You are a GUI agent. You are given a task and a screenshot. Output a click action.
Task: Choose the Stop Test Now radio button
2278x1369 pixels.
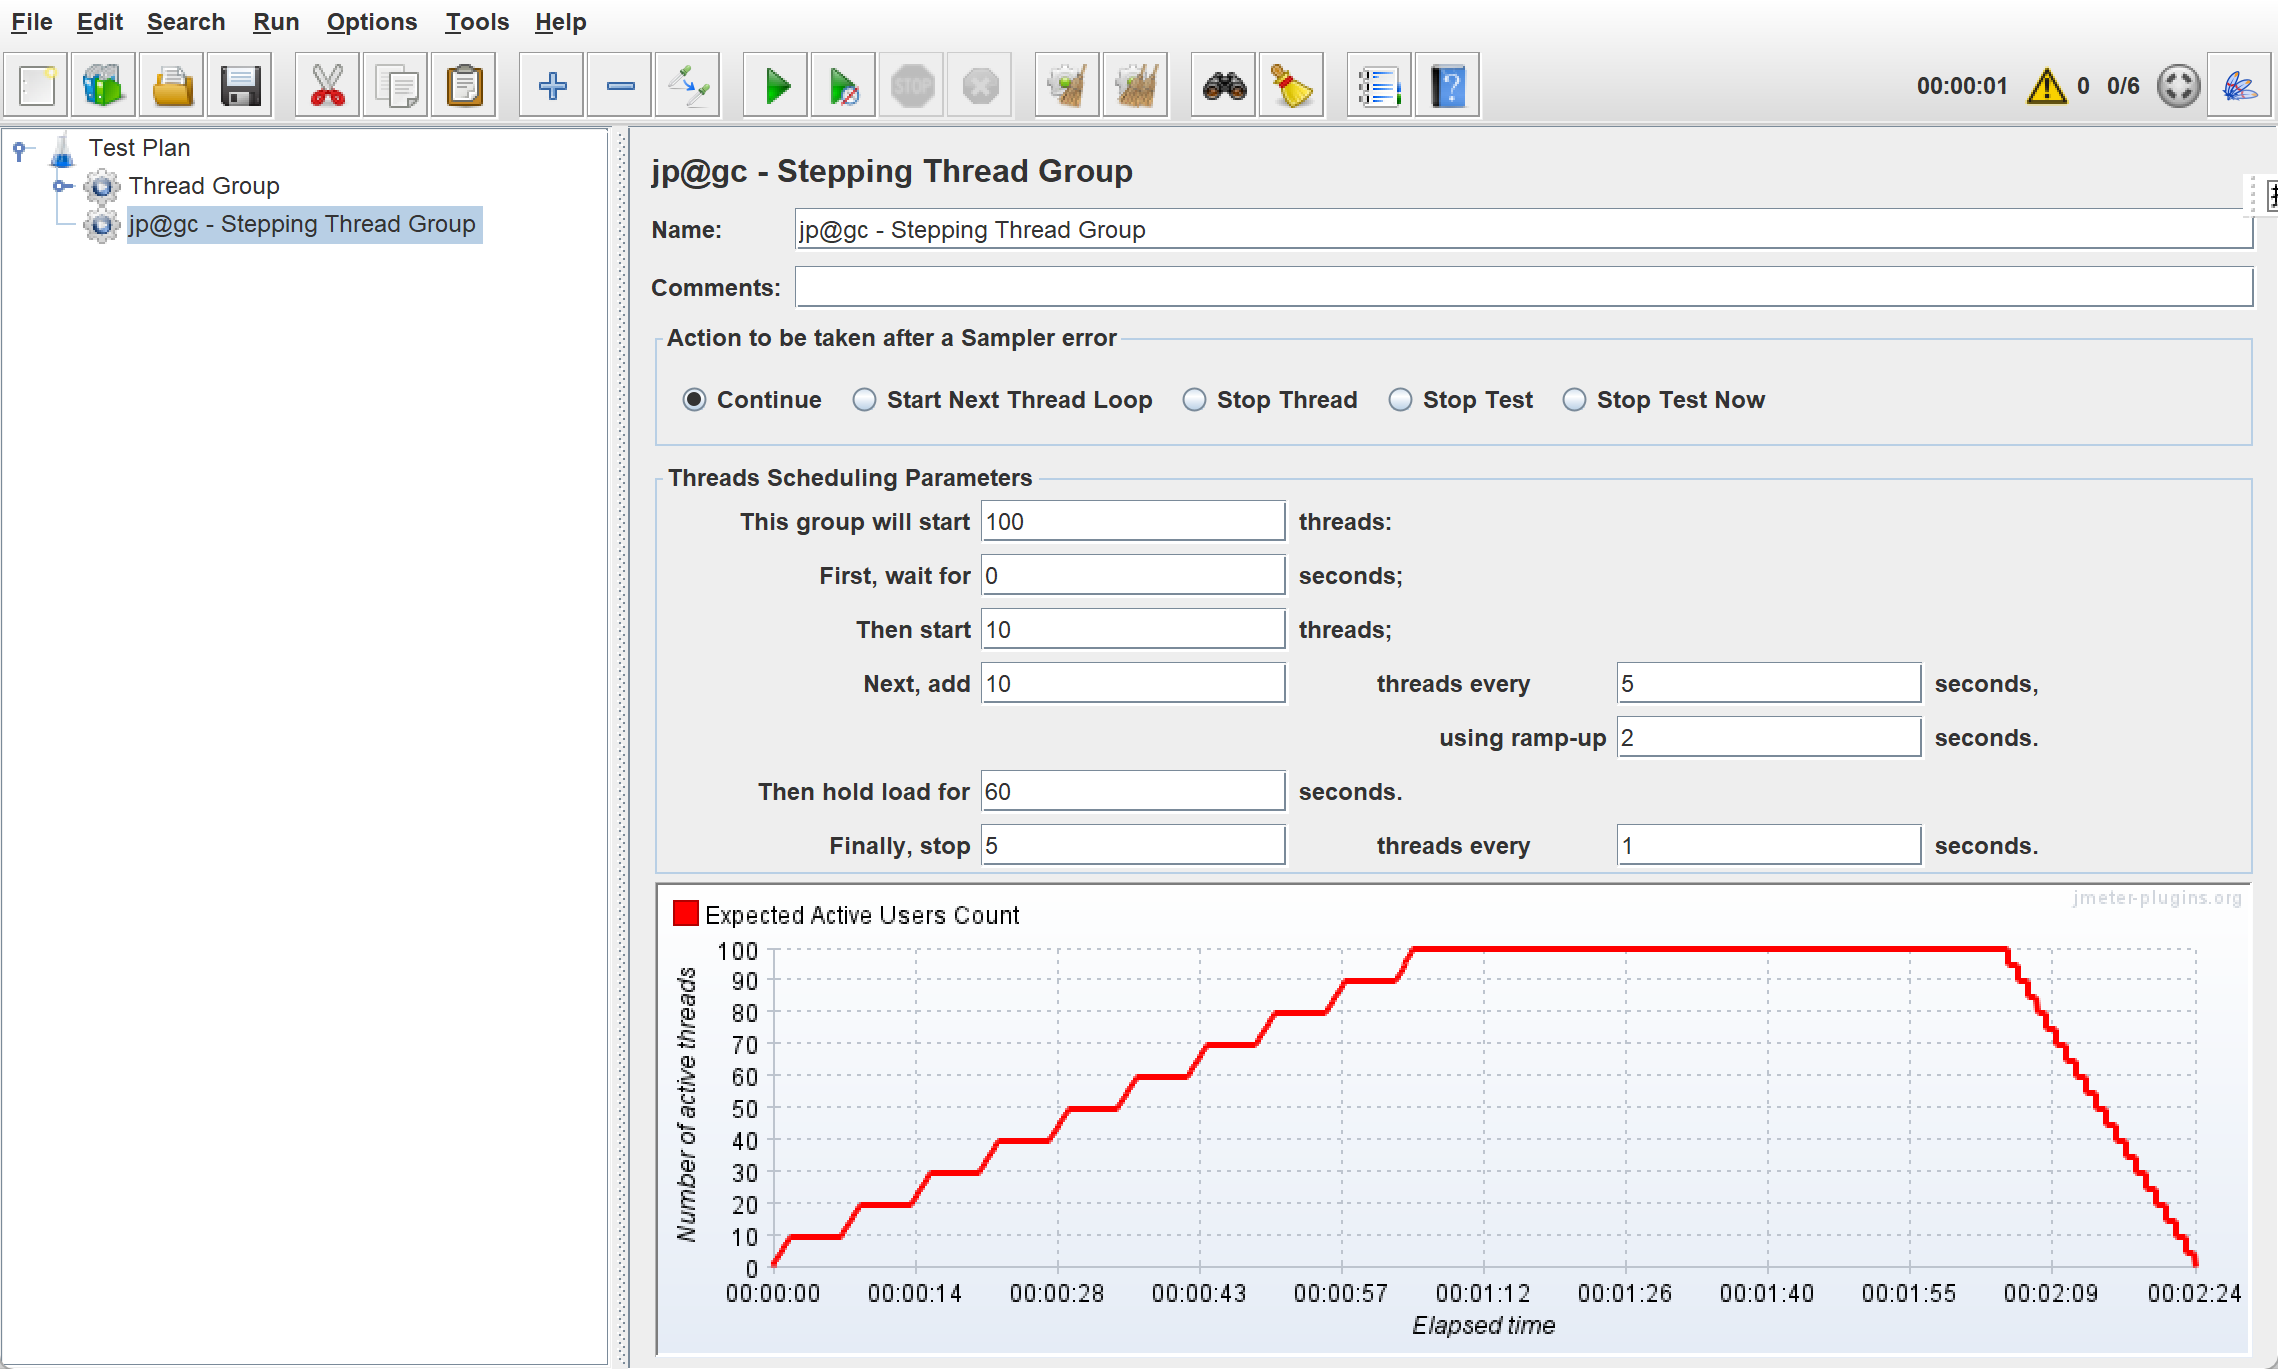[1574, 400]
